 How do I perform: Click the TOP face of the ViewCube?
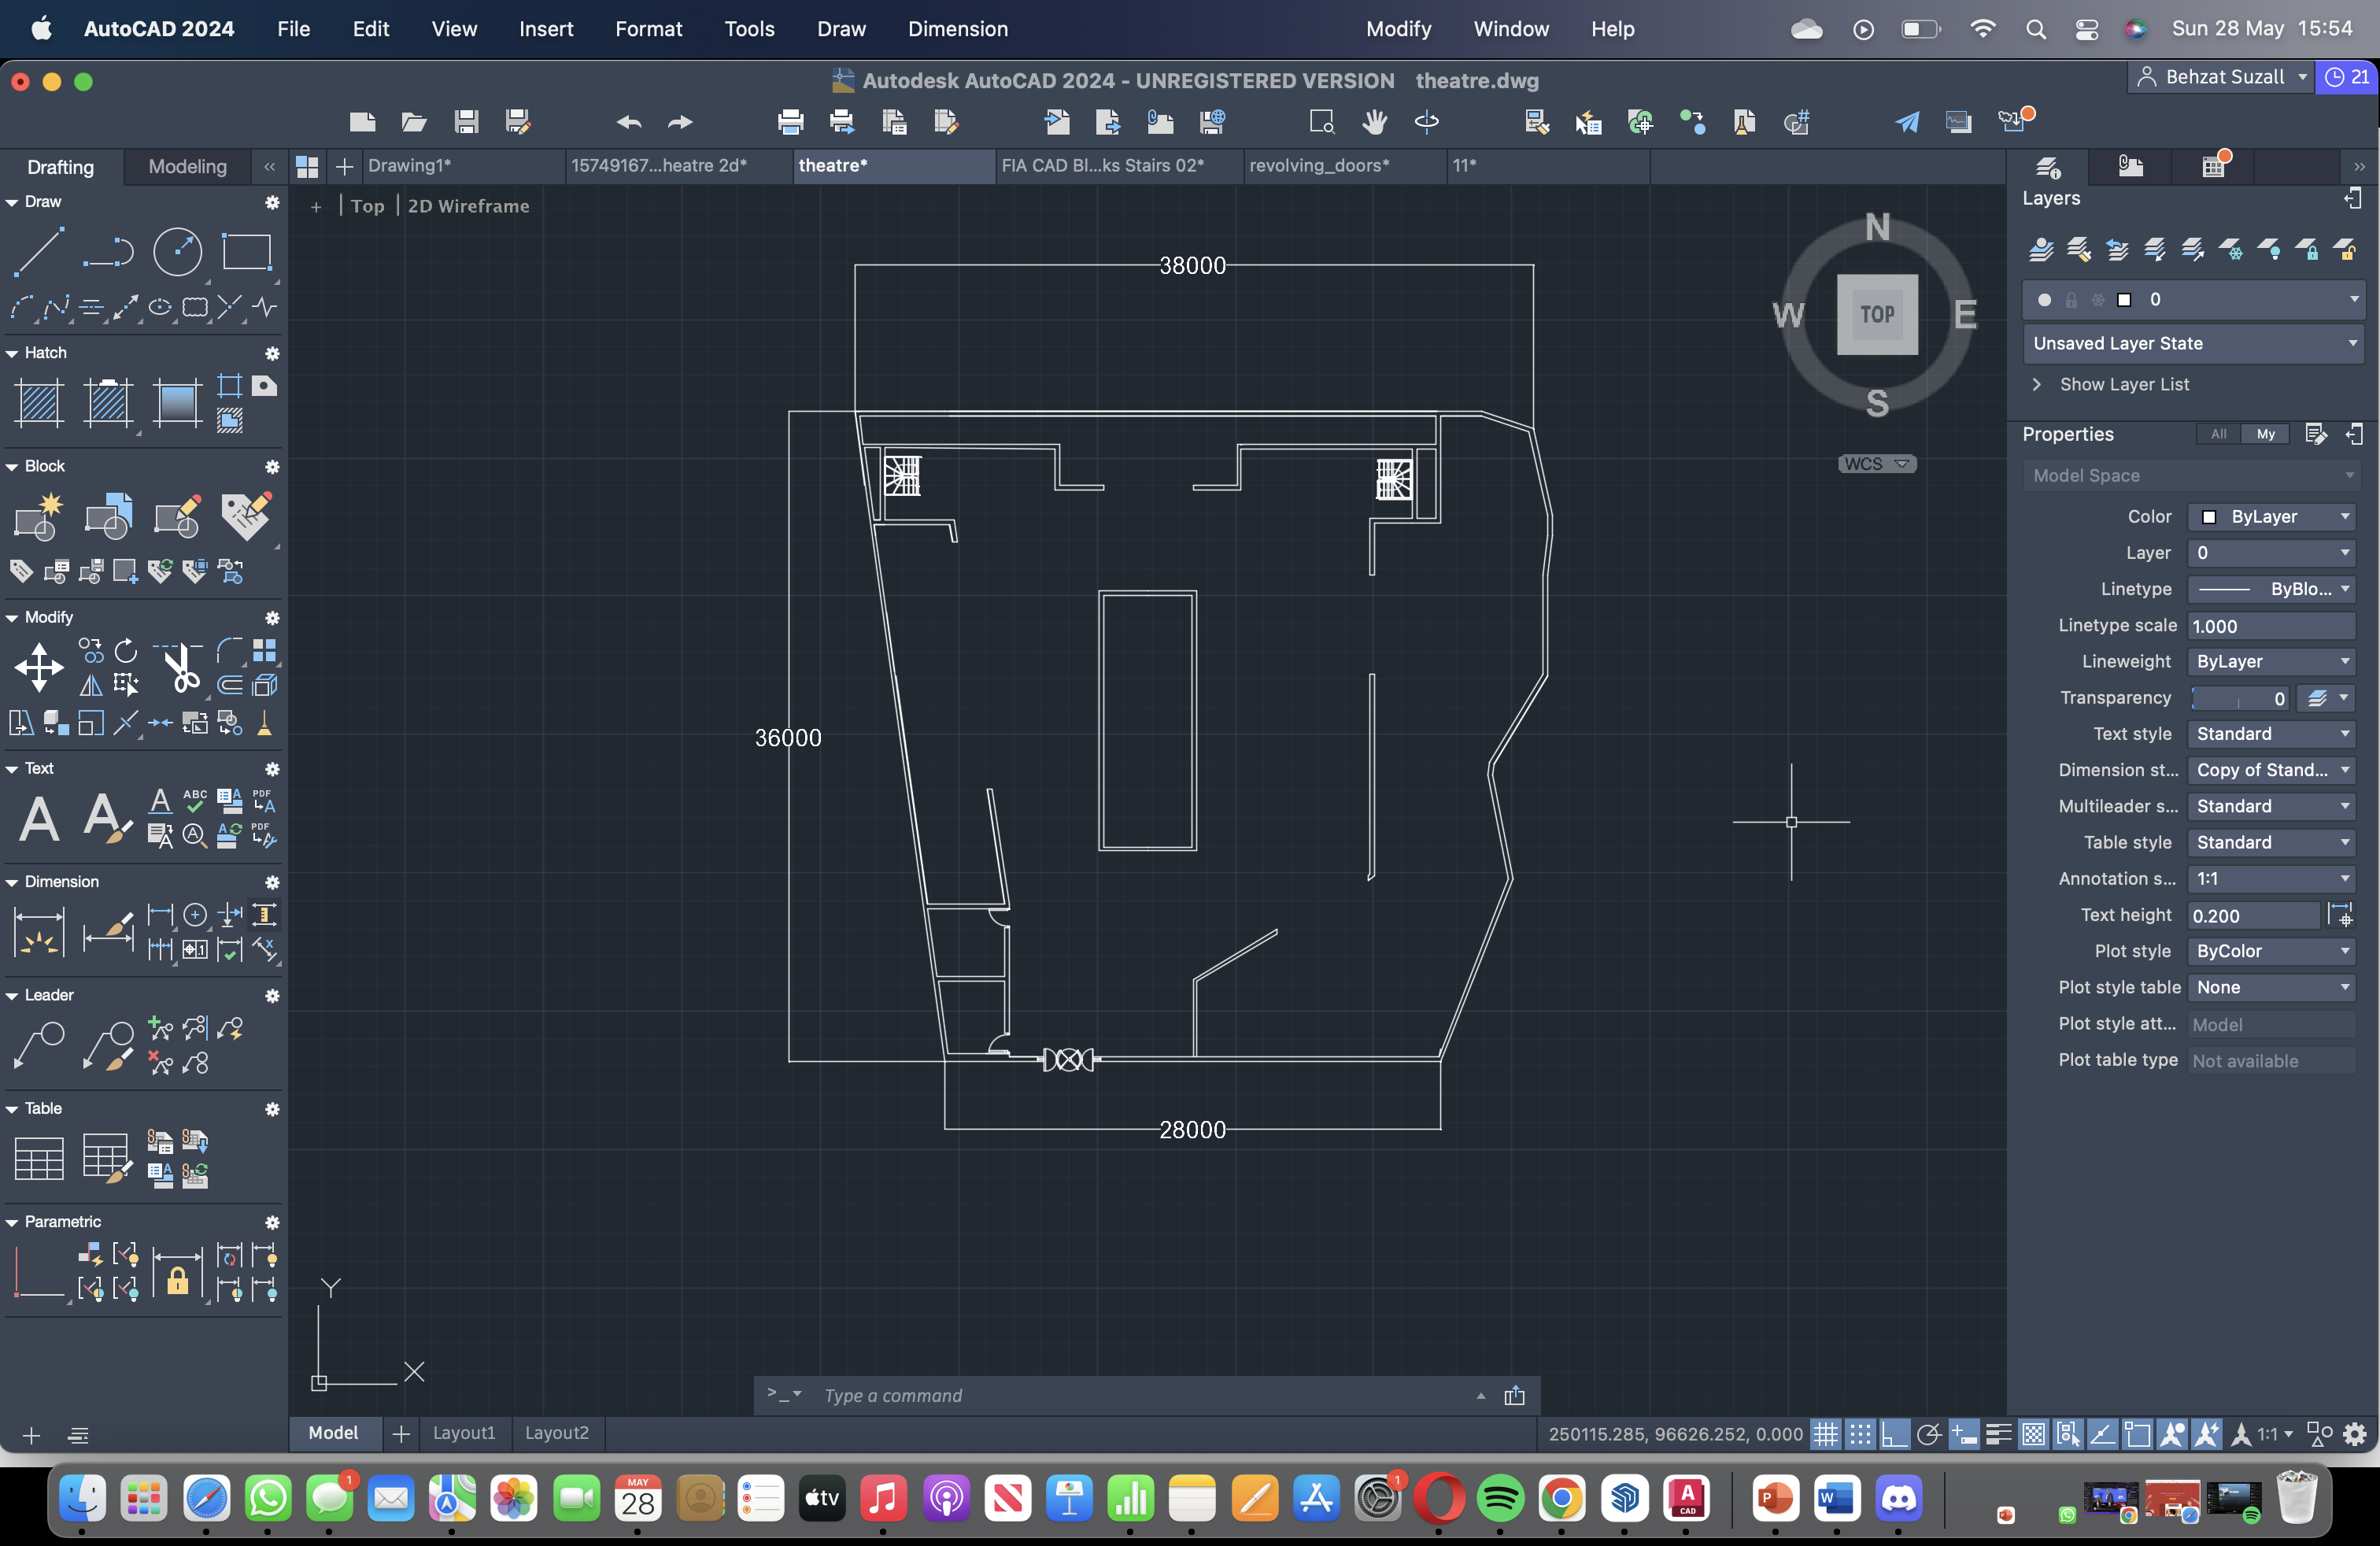tap(1877, 314)
